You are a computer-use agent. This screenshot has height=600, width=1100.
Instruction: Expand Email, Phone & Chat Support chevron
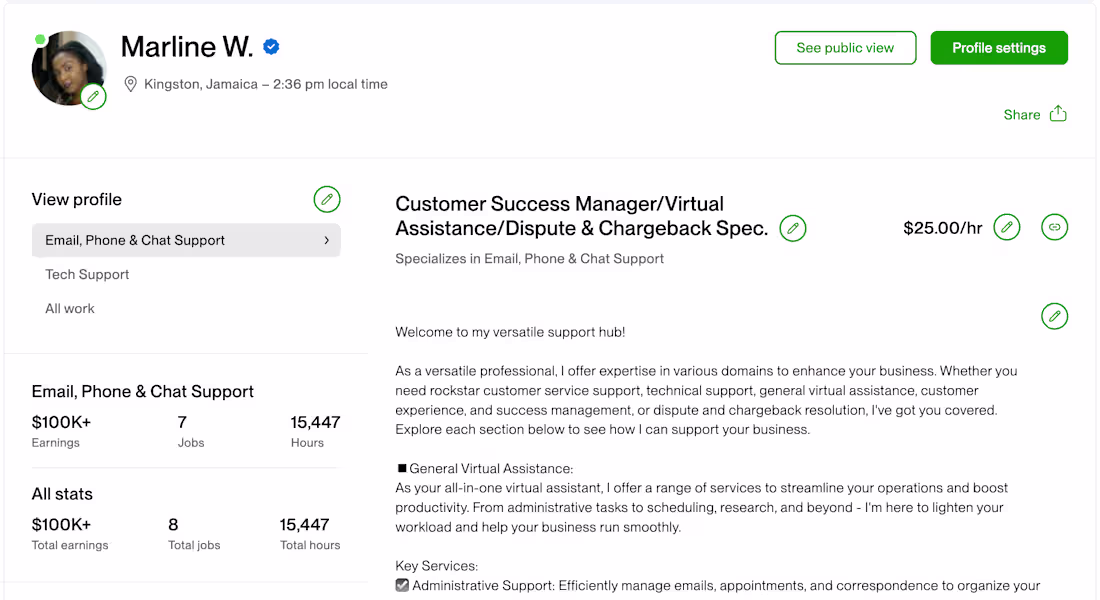point(327,240)
